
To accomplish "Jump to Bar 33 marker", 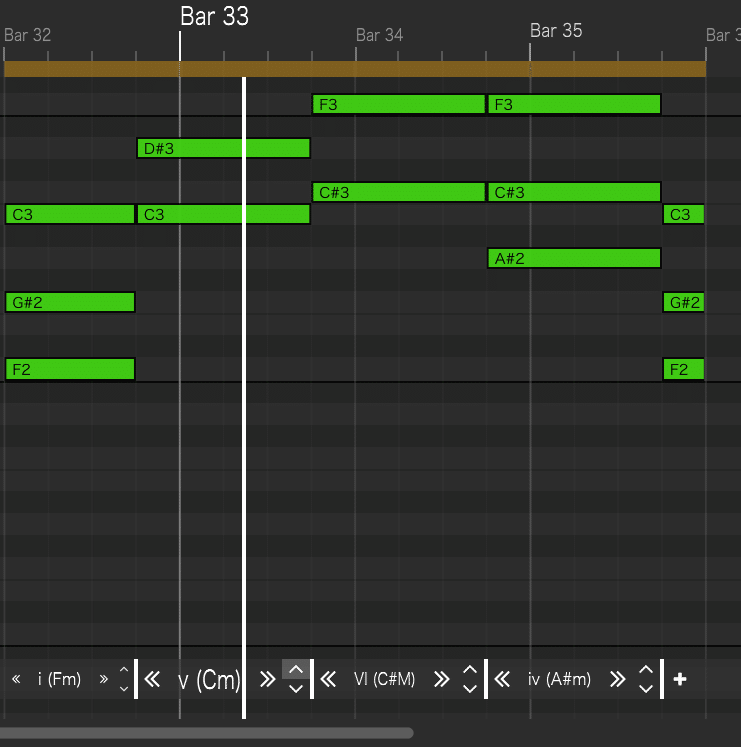I will (214, 16).
